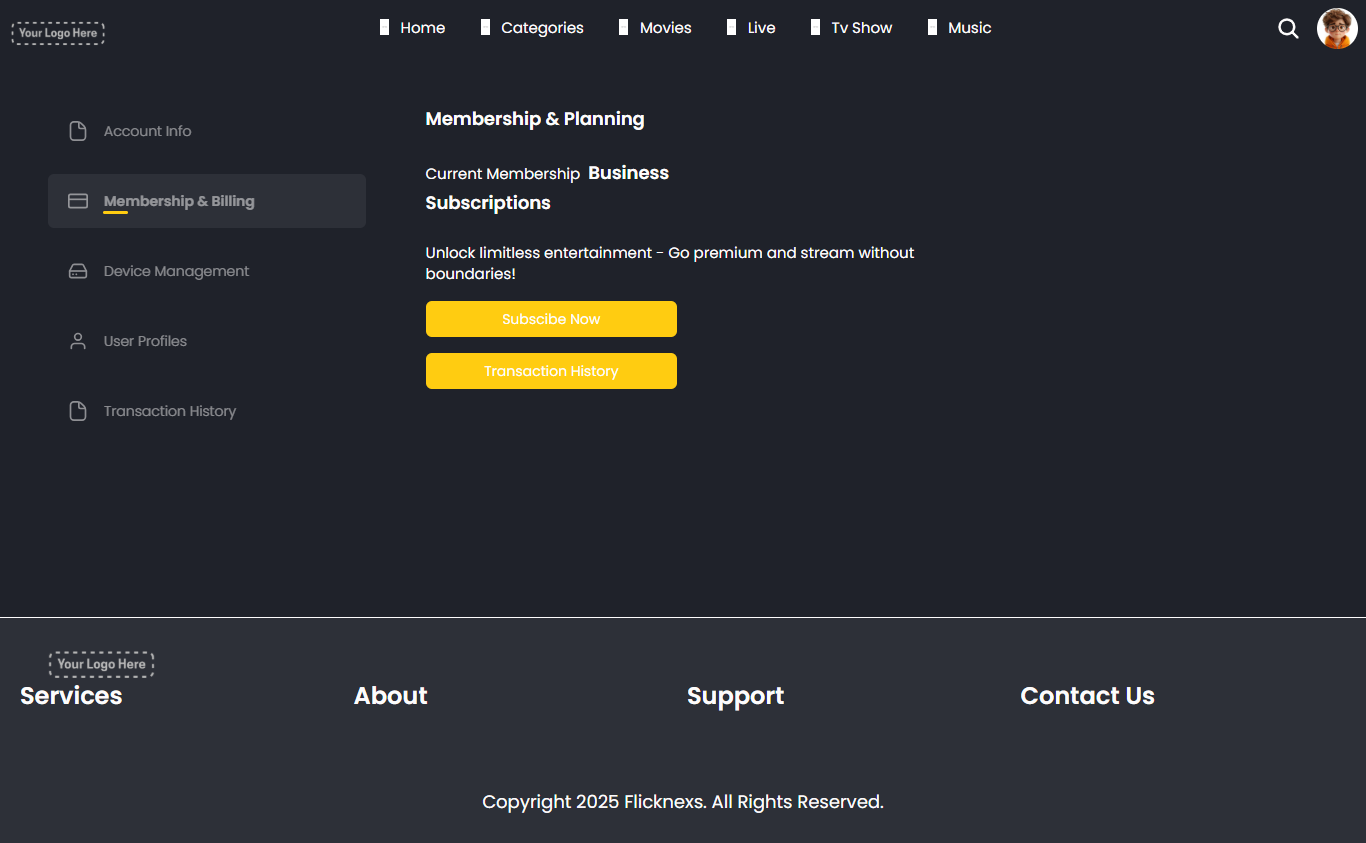
Task: Click the header 'Your Logo Here' logo
Action: (x=58, y=33)
